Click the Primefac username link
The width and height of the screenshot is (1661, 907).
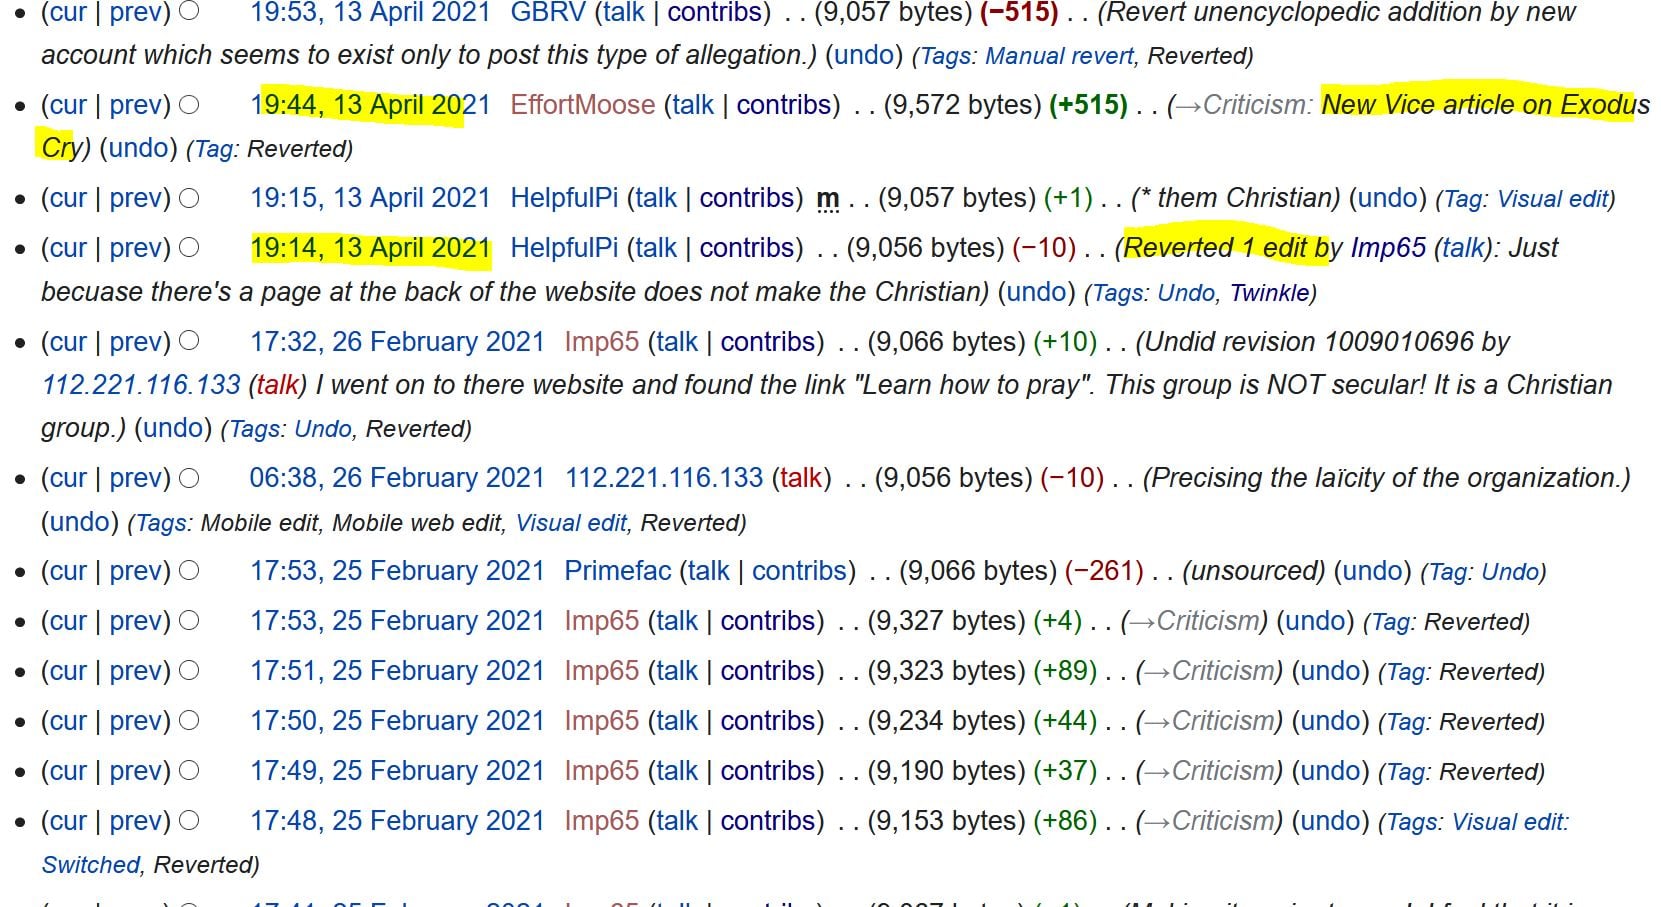click(617, 571)
